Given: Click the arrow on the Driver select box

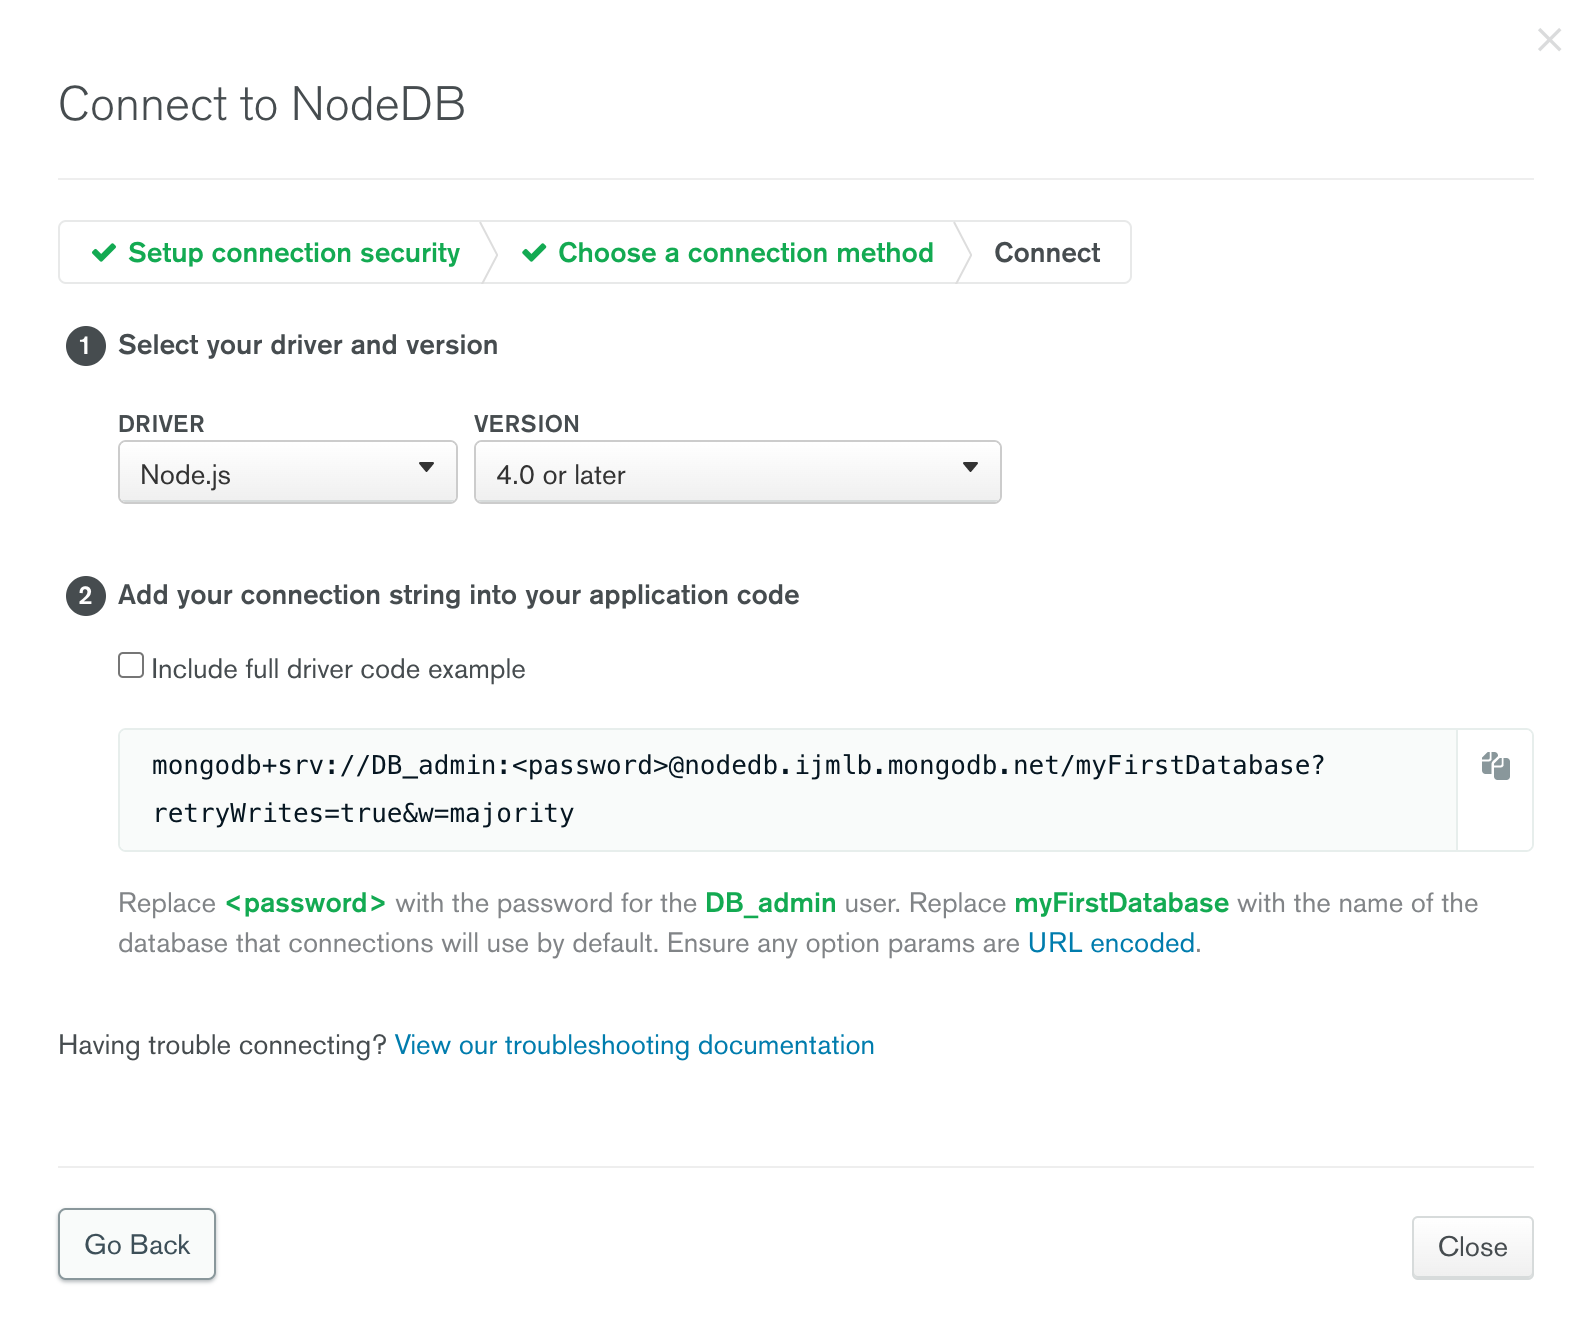Looking at the screenshot, I should [427, 467].
